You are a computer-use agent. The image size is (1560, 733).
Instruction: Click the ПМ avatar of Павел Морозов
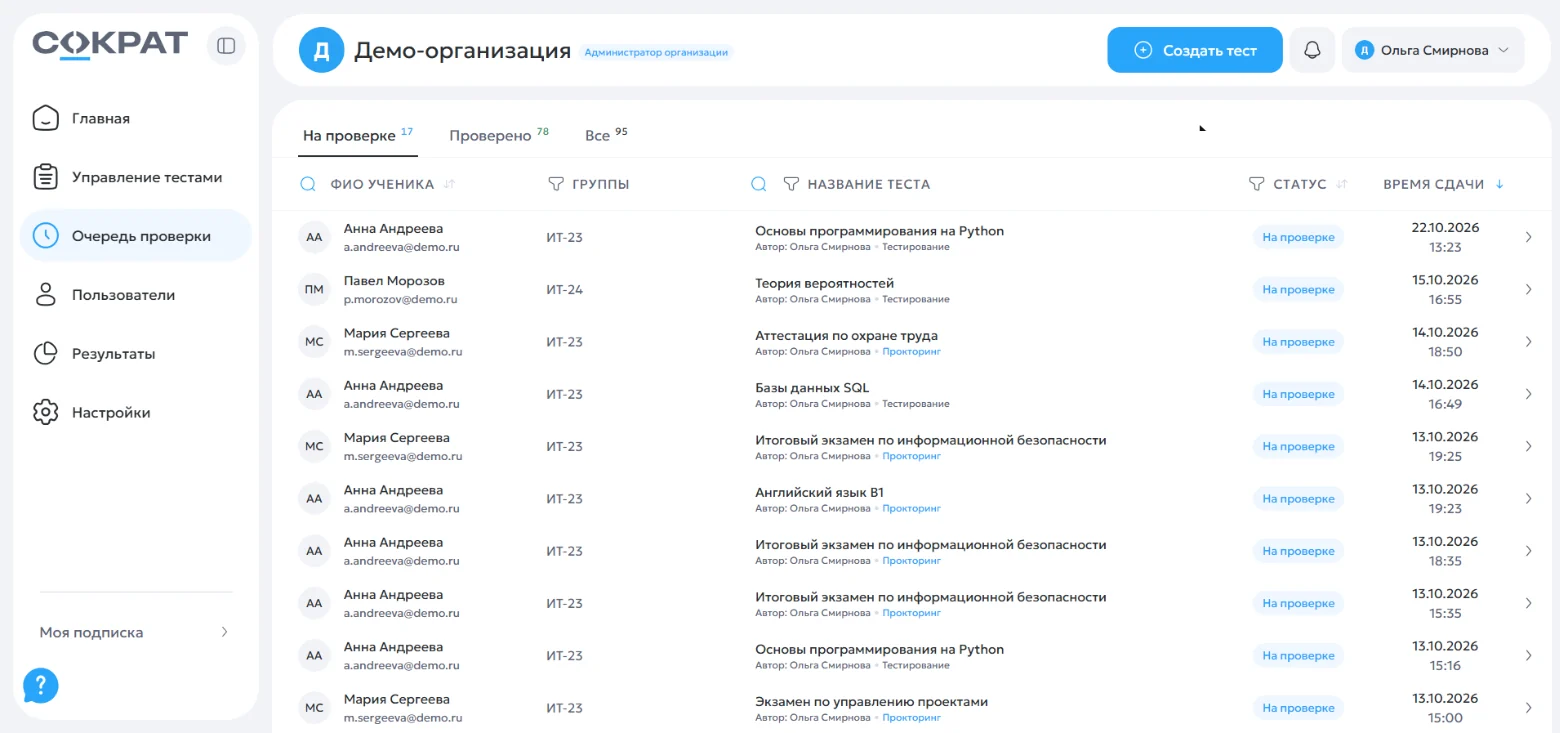click(x=314, y=290)
